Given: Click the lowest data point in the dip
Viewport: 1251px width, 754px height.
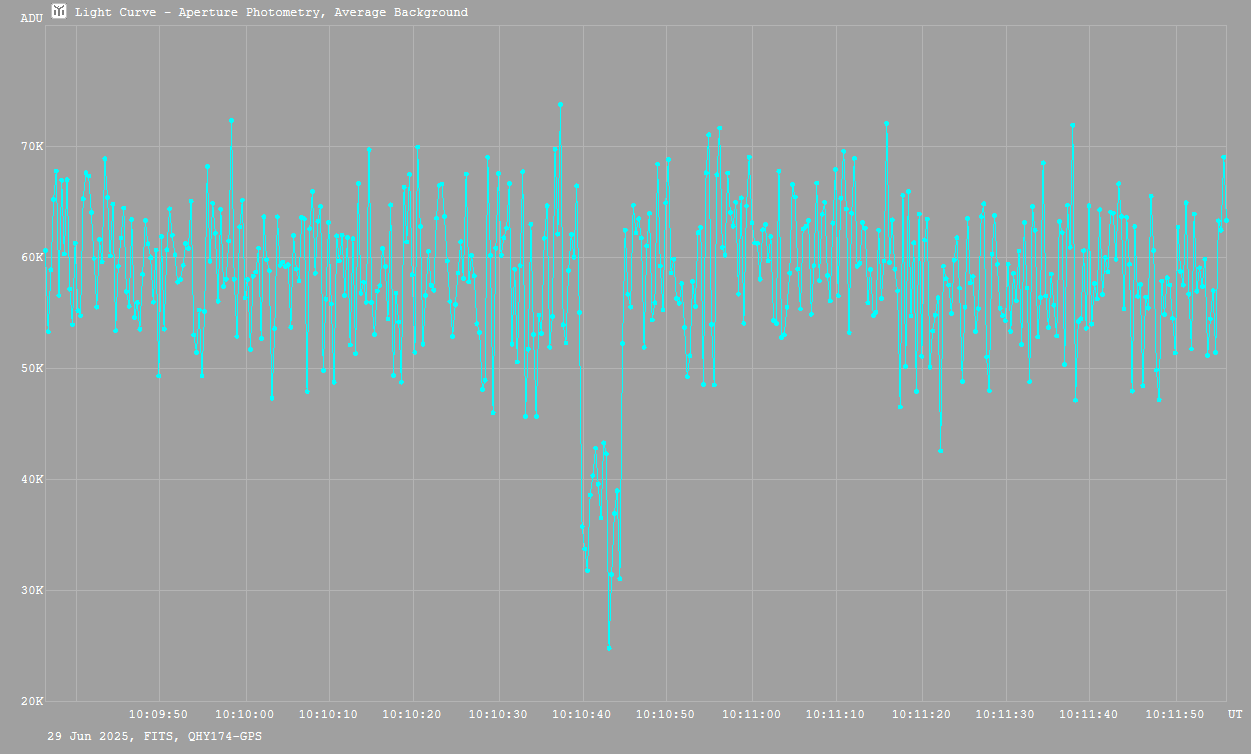Looking at the screenshot, I should (609, 648).
